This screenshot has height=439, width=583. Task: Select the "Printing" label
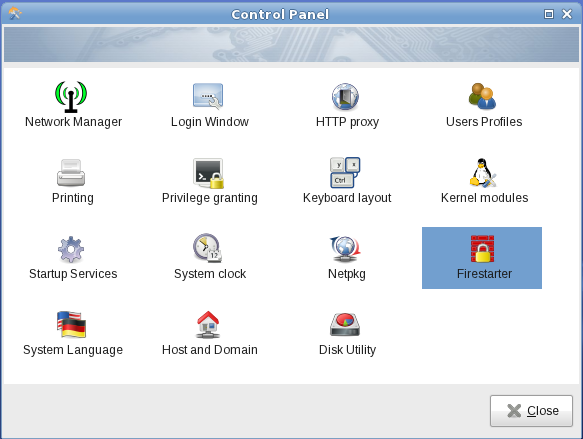click(73, 198)
